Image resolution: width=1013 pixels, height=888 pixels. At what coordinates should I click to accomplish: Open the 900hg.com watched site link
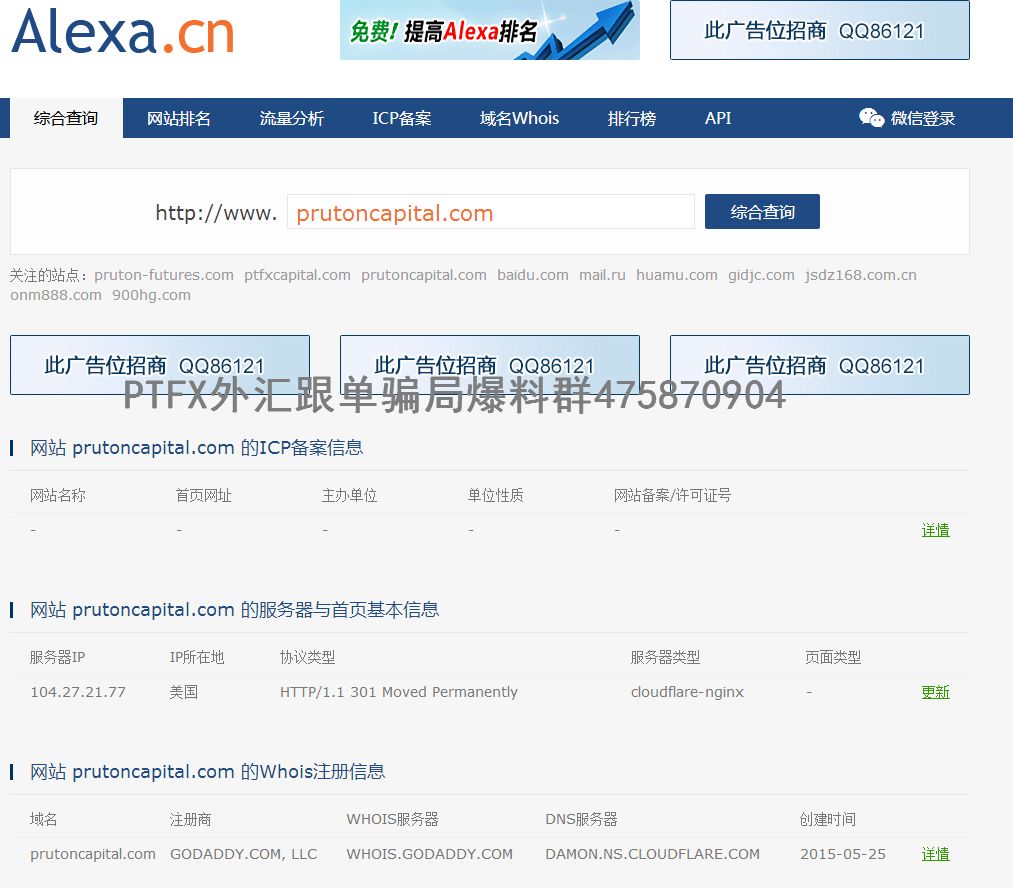tap(151, 295)
